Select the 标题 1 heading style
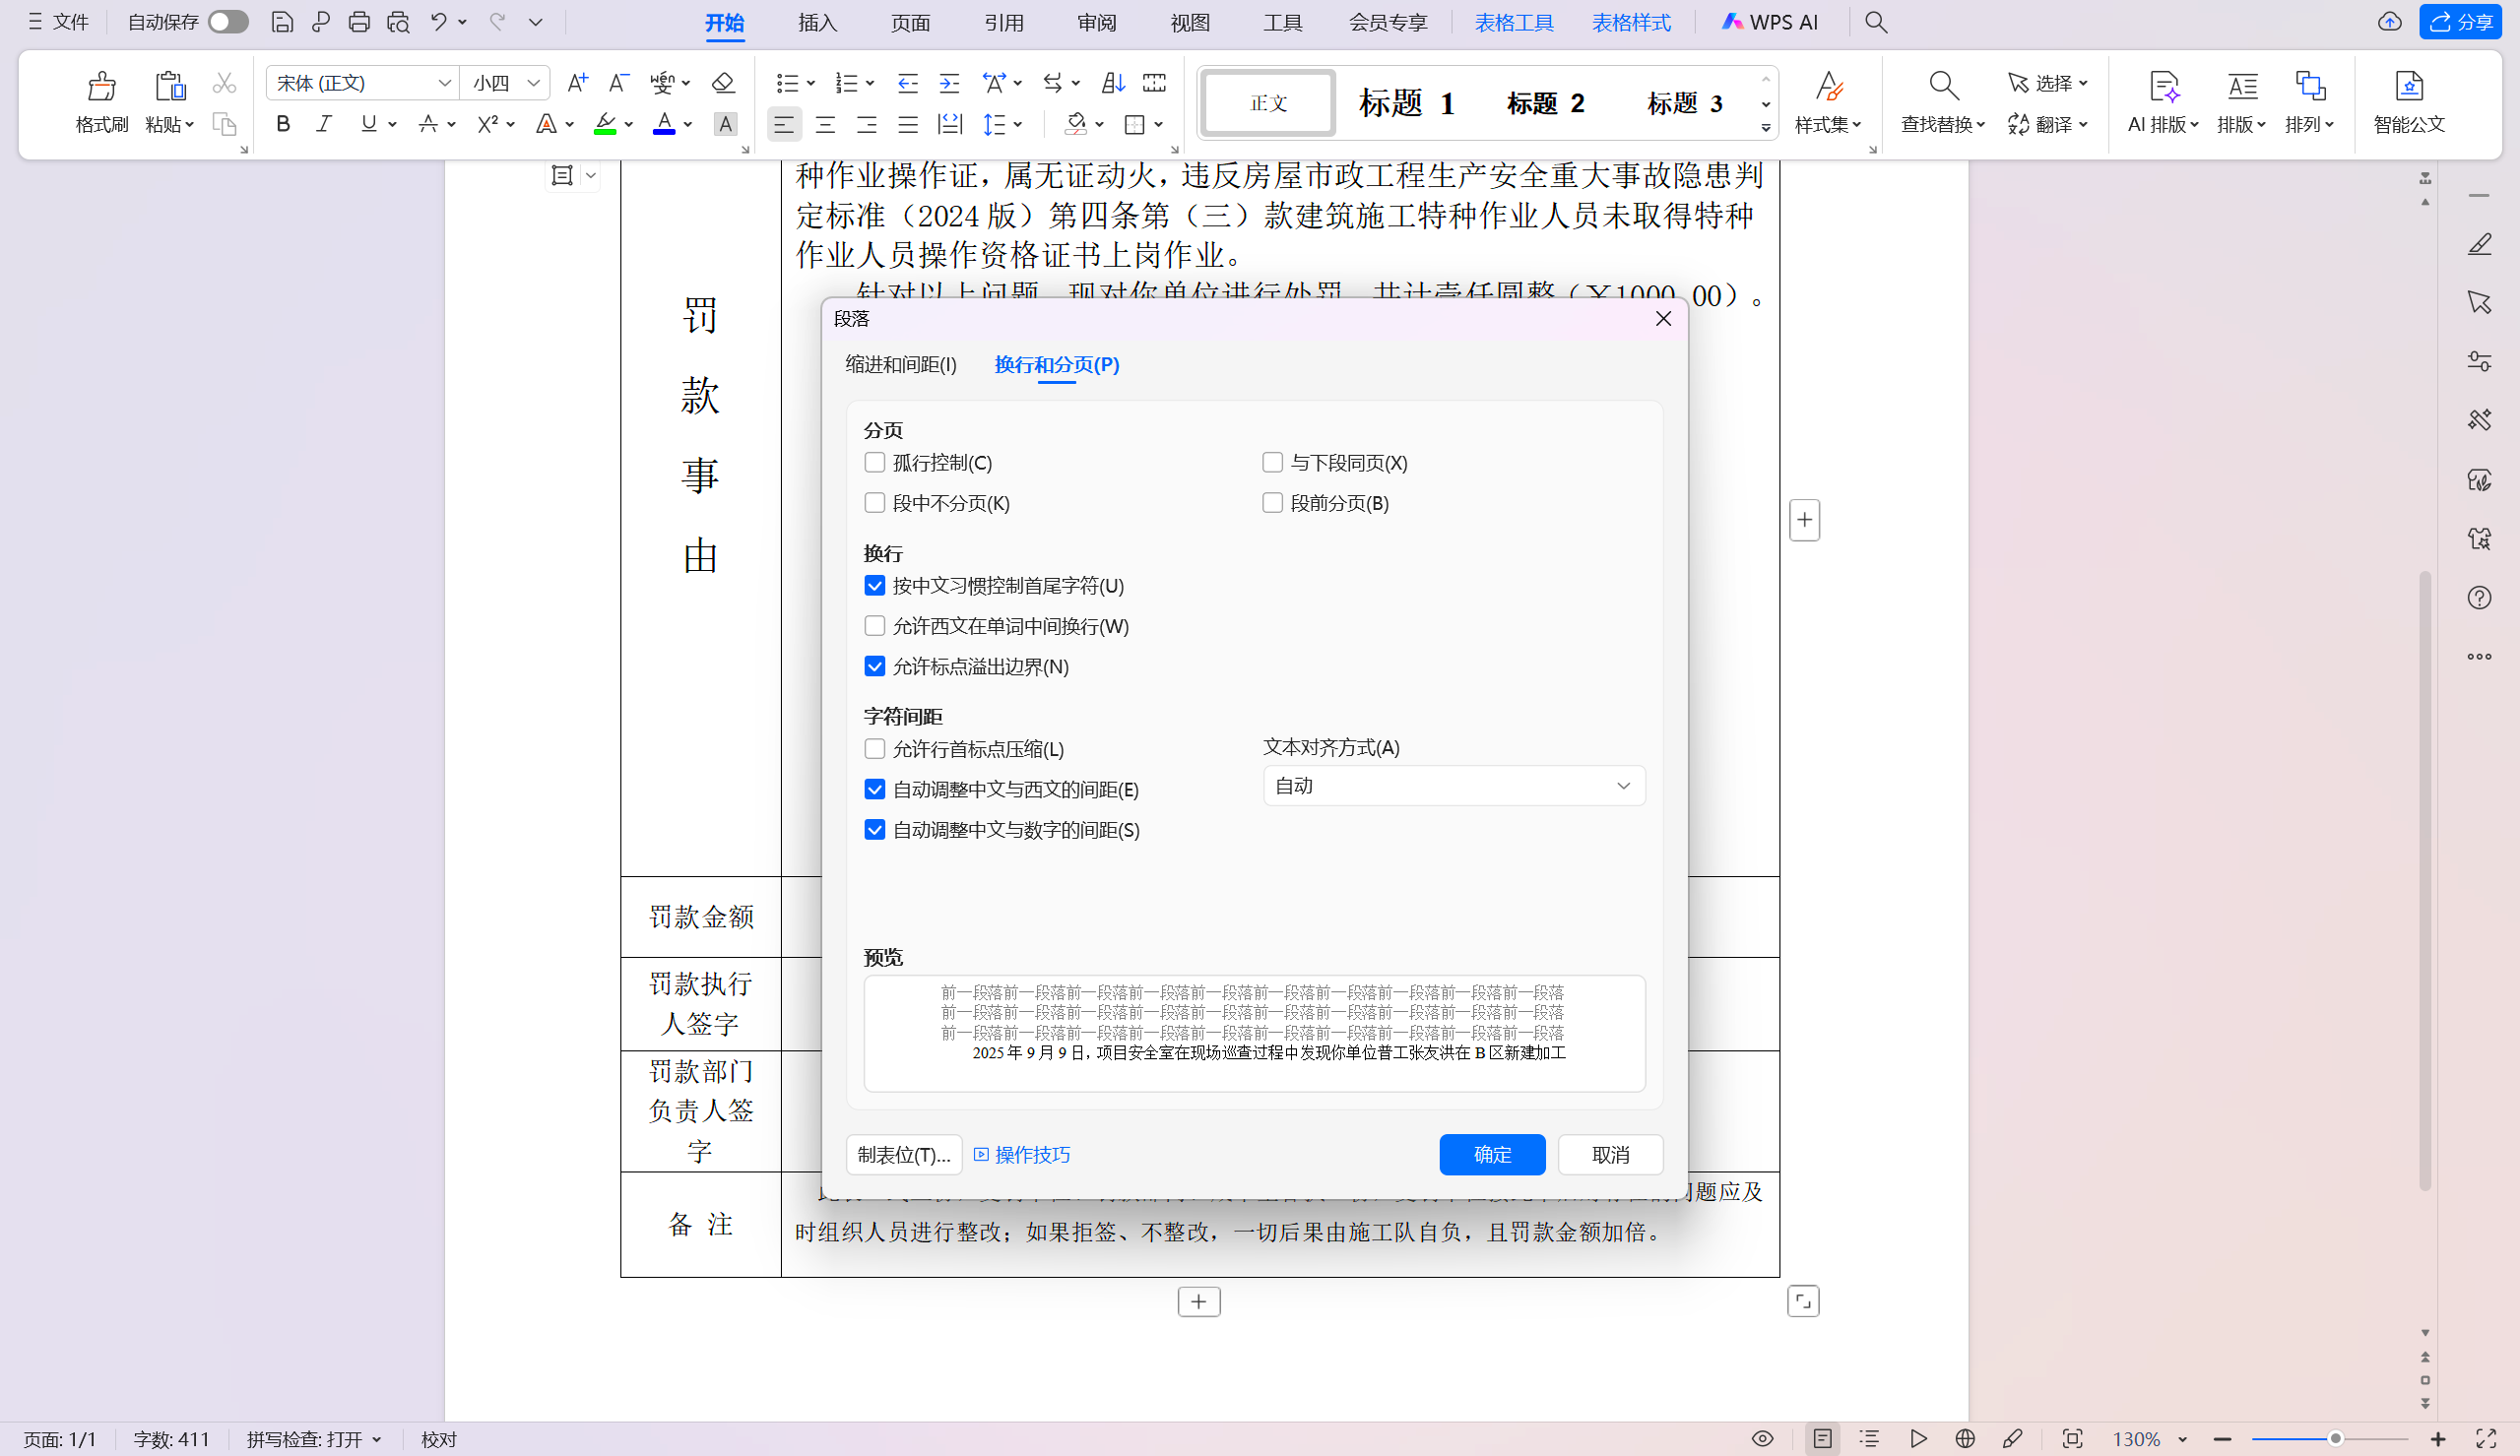 (1406, 102)
